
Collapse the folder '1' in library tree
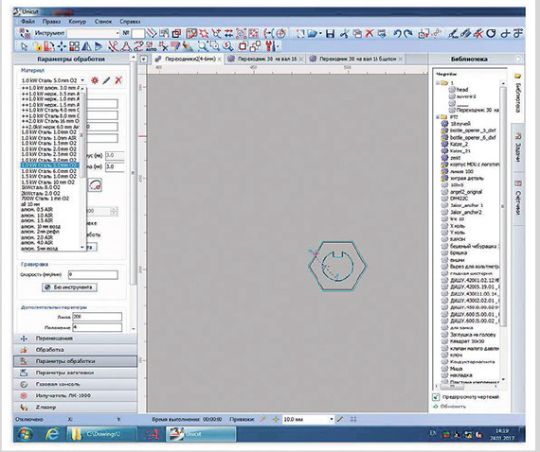tap(438, 83)
